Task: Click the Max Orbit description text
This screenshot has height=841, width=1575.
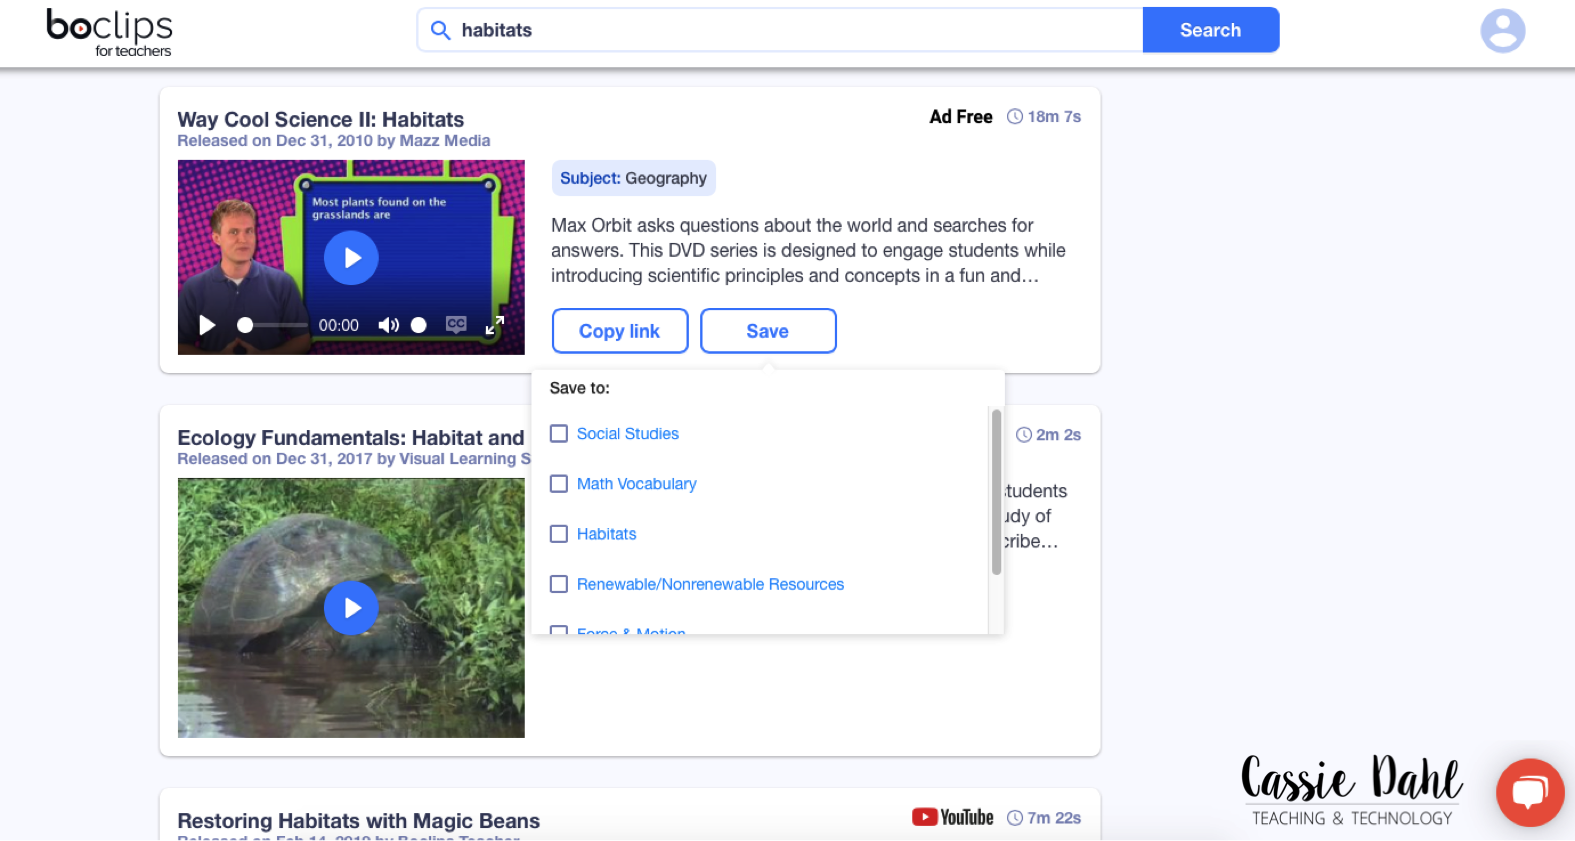Action: pyautogui.click(x=808, y=251)
